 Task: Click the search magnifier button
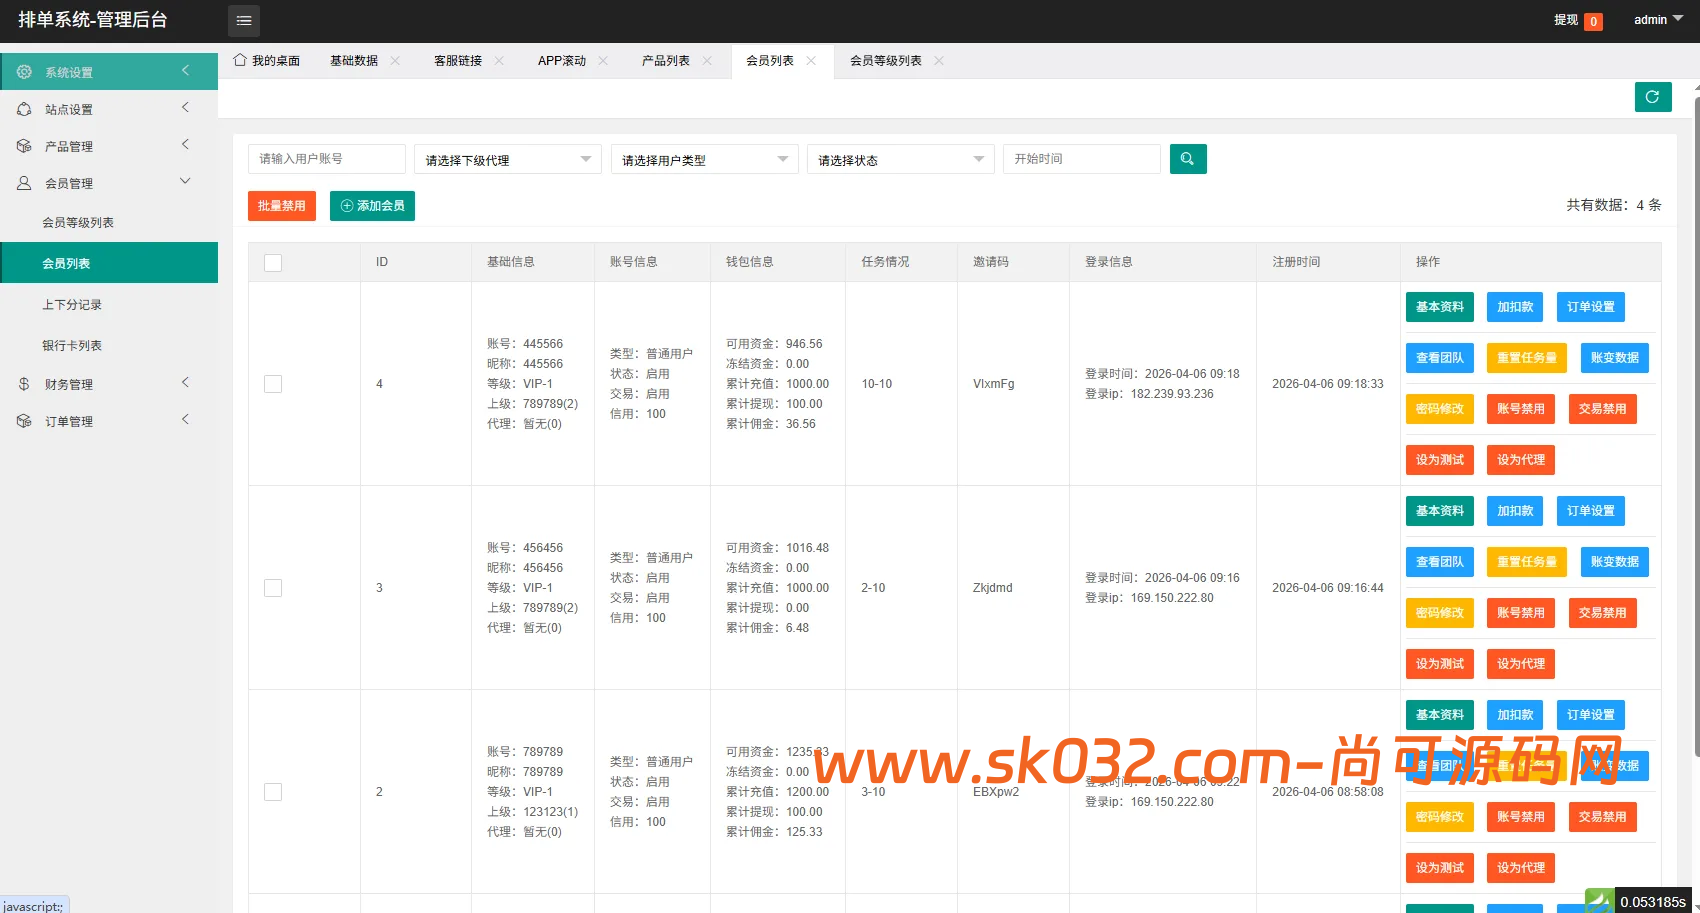click(x=1188, y=159)
